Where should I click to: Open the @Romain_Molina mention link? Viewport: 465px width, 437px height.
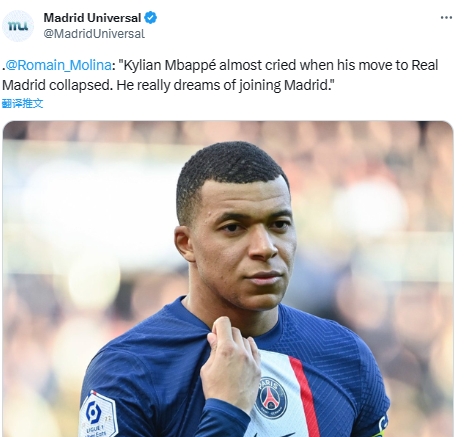tap(58, 65)
